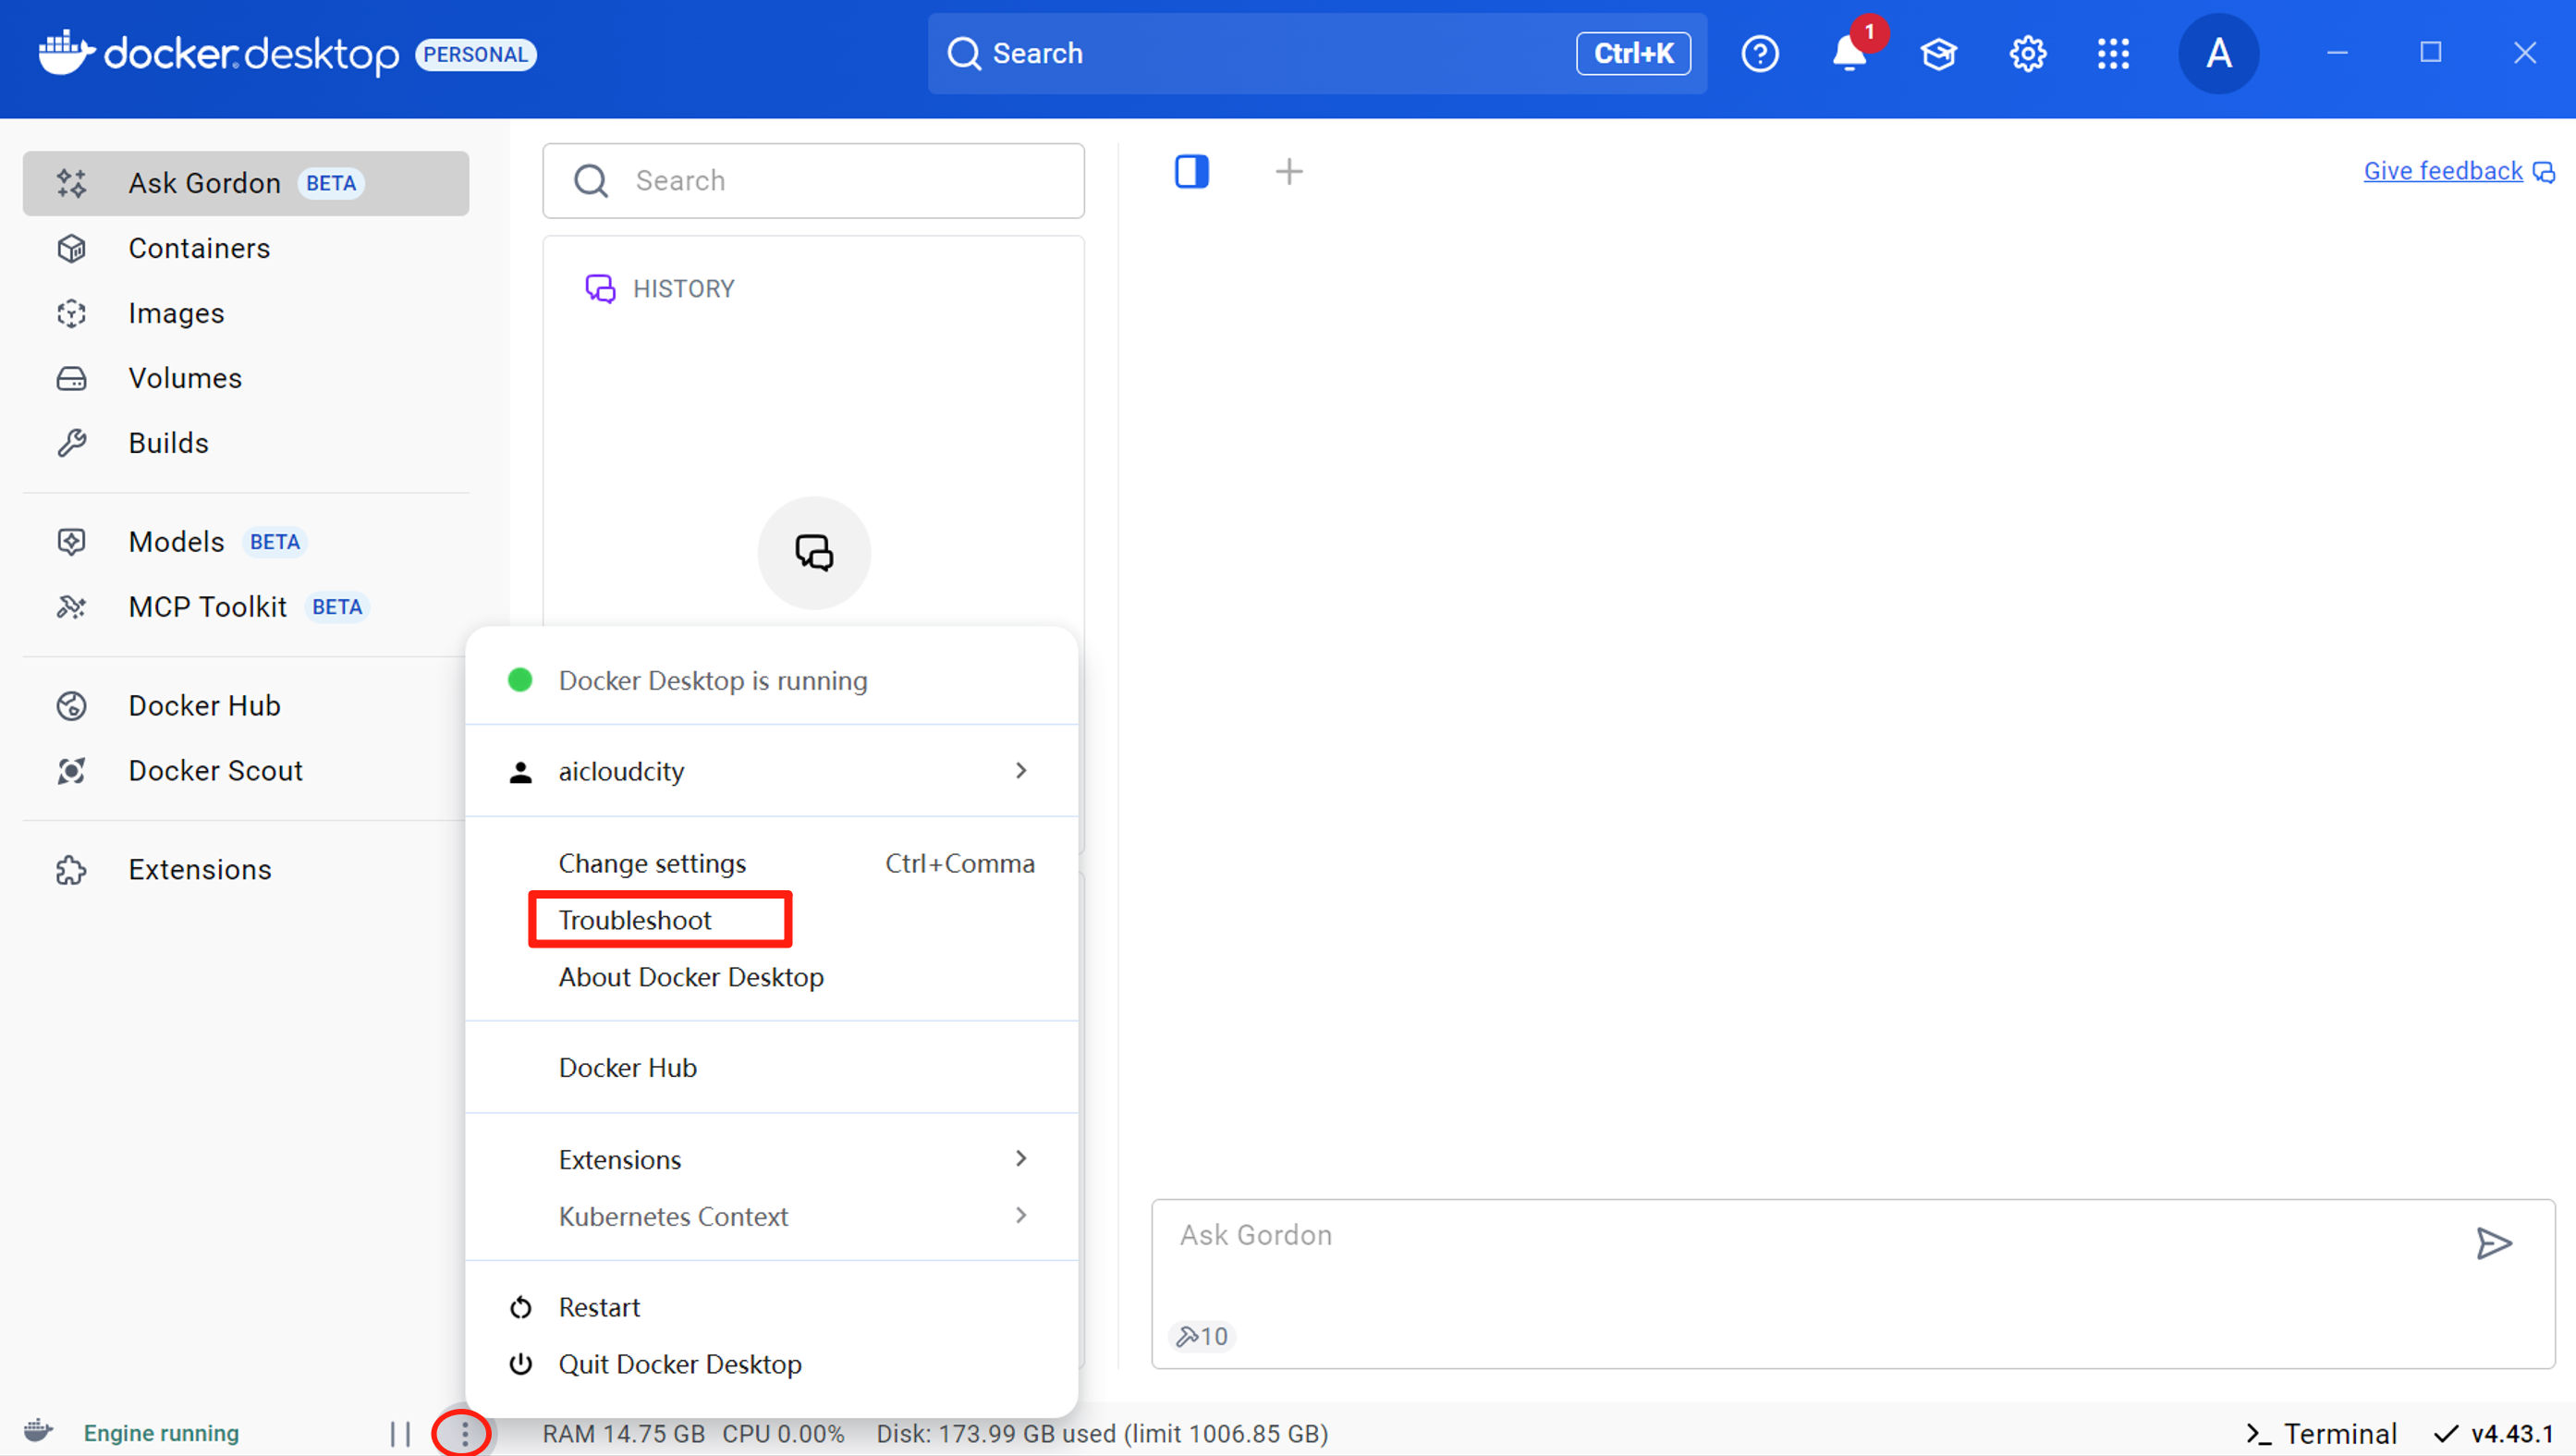2576x1456 pixels.
Task: Open the Terminal from the status bar
Action: [x=2322, y=1432]
